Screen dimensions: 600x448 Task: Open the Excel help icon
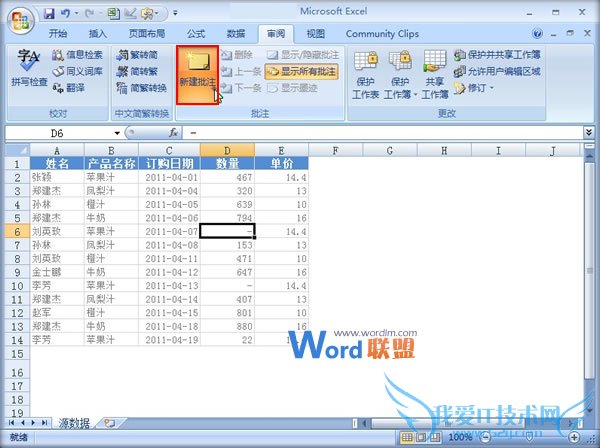[x=537, y=34]
